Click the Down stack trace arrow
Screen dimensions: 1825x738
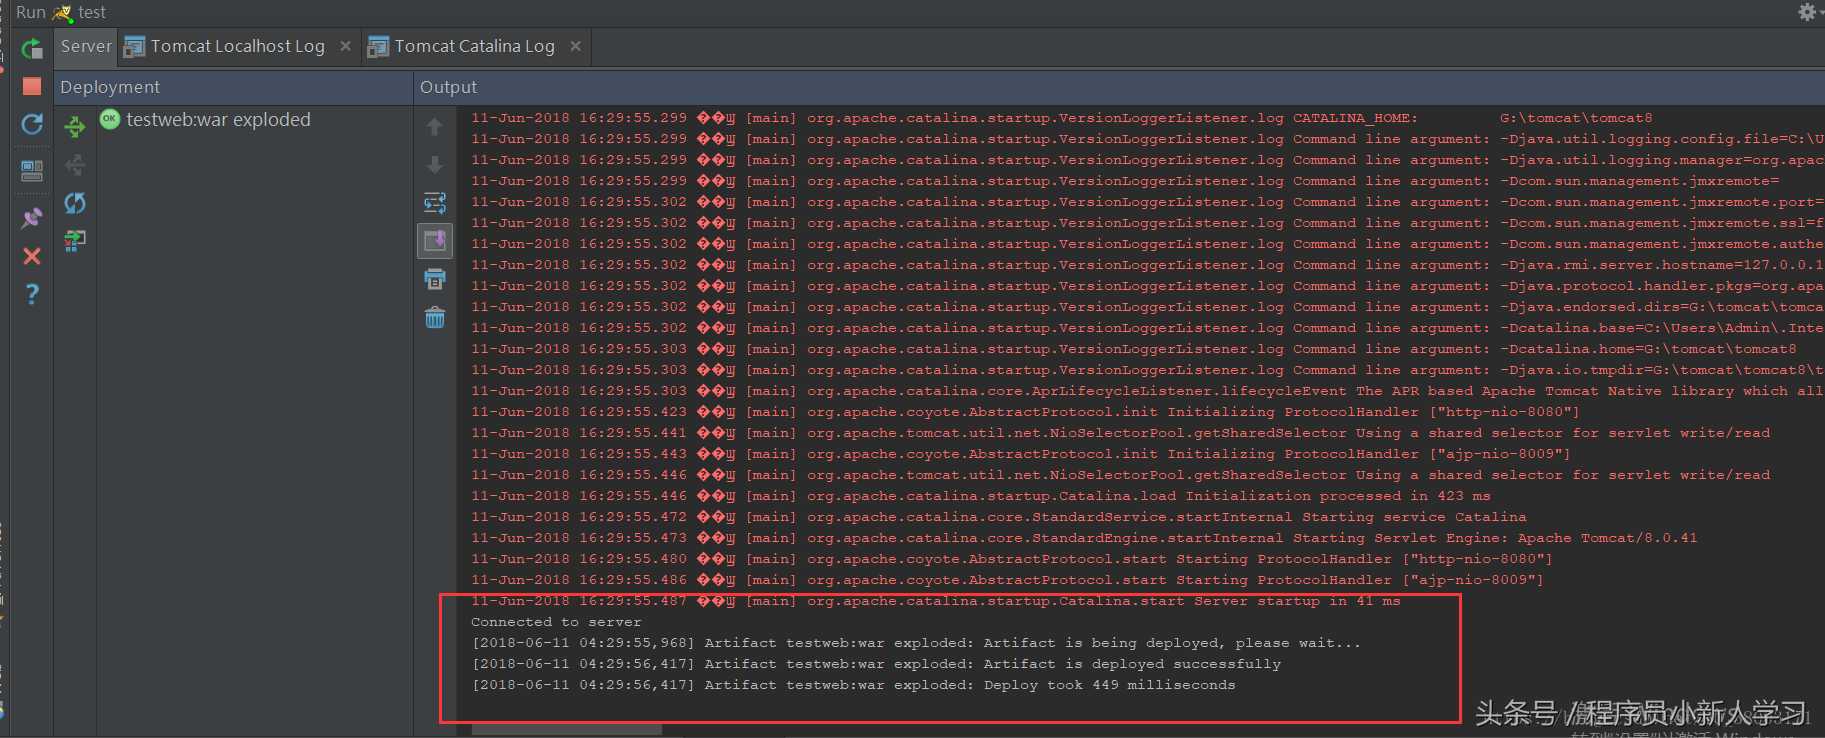click(x=434, y=165)
